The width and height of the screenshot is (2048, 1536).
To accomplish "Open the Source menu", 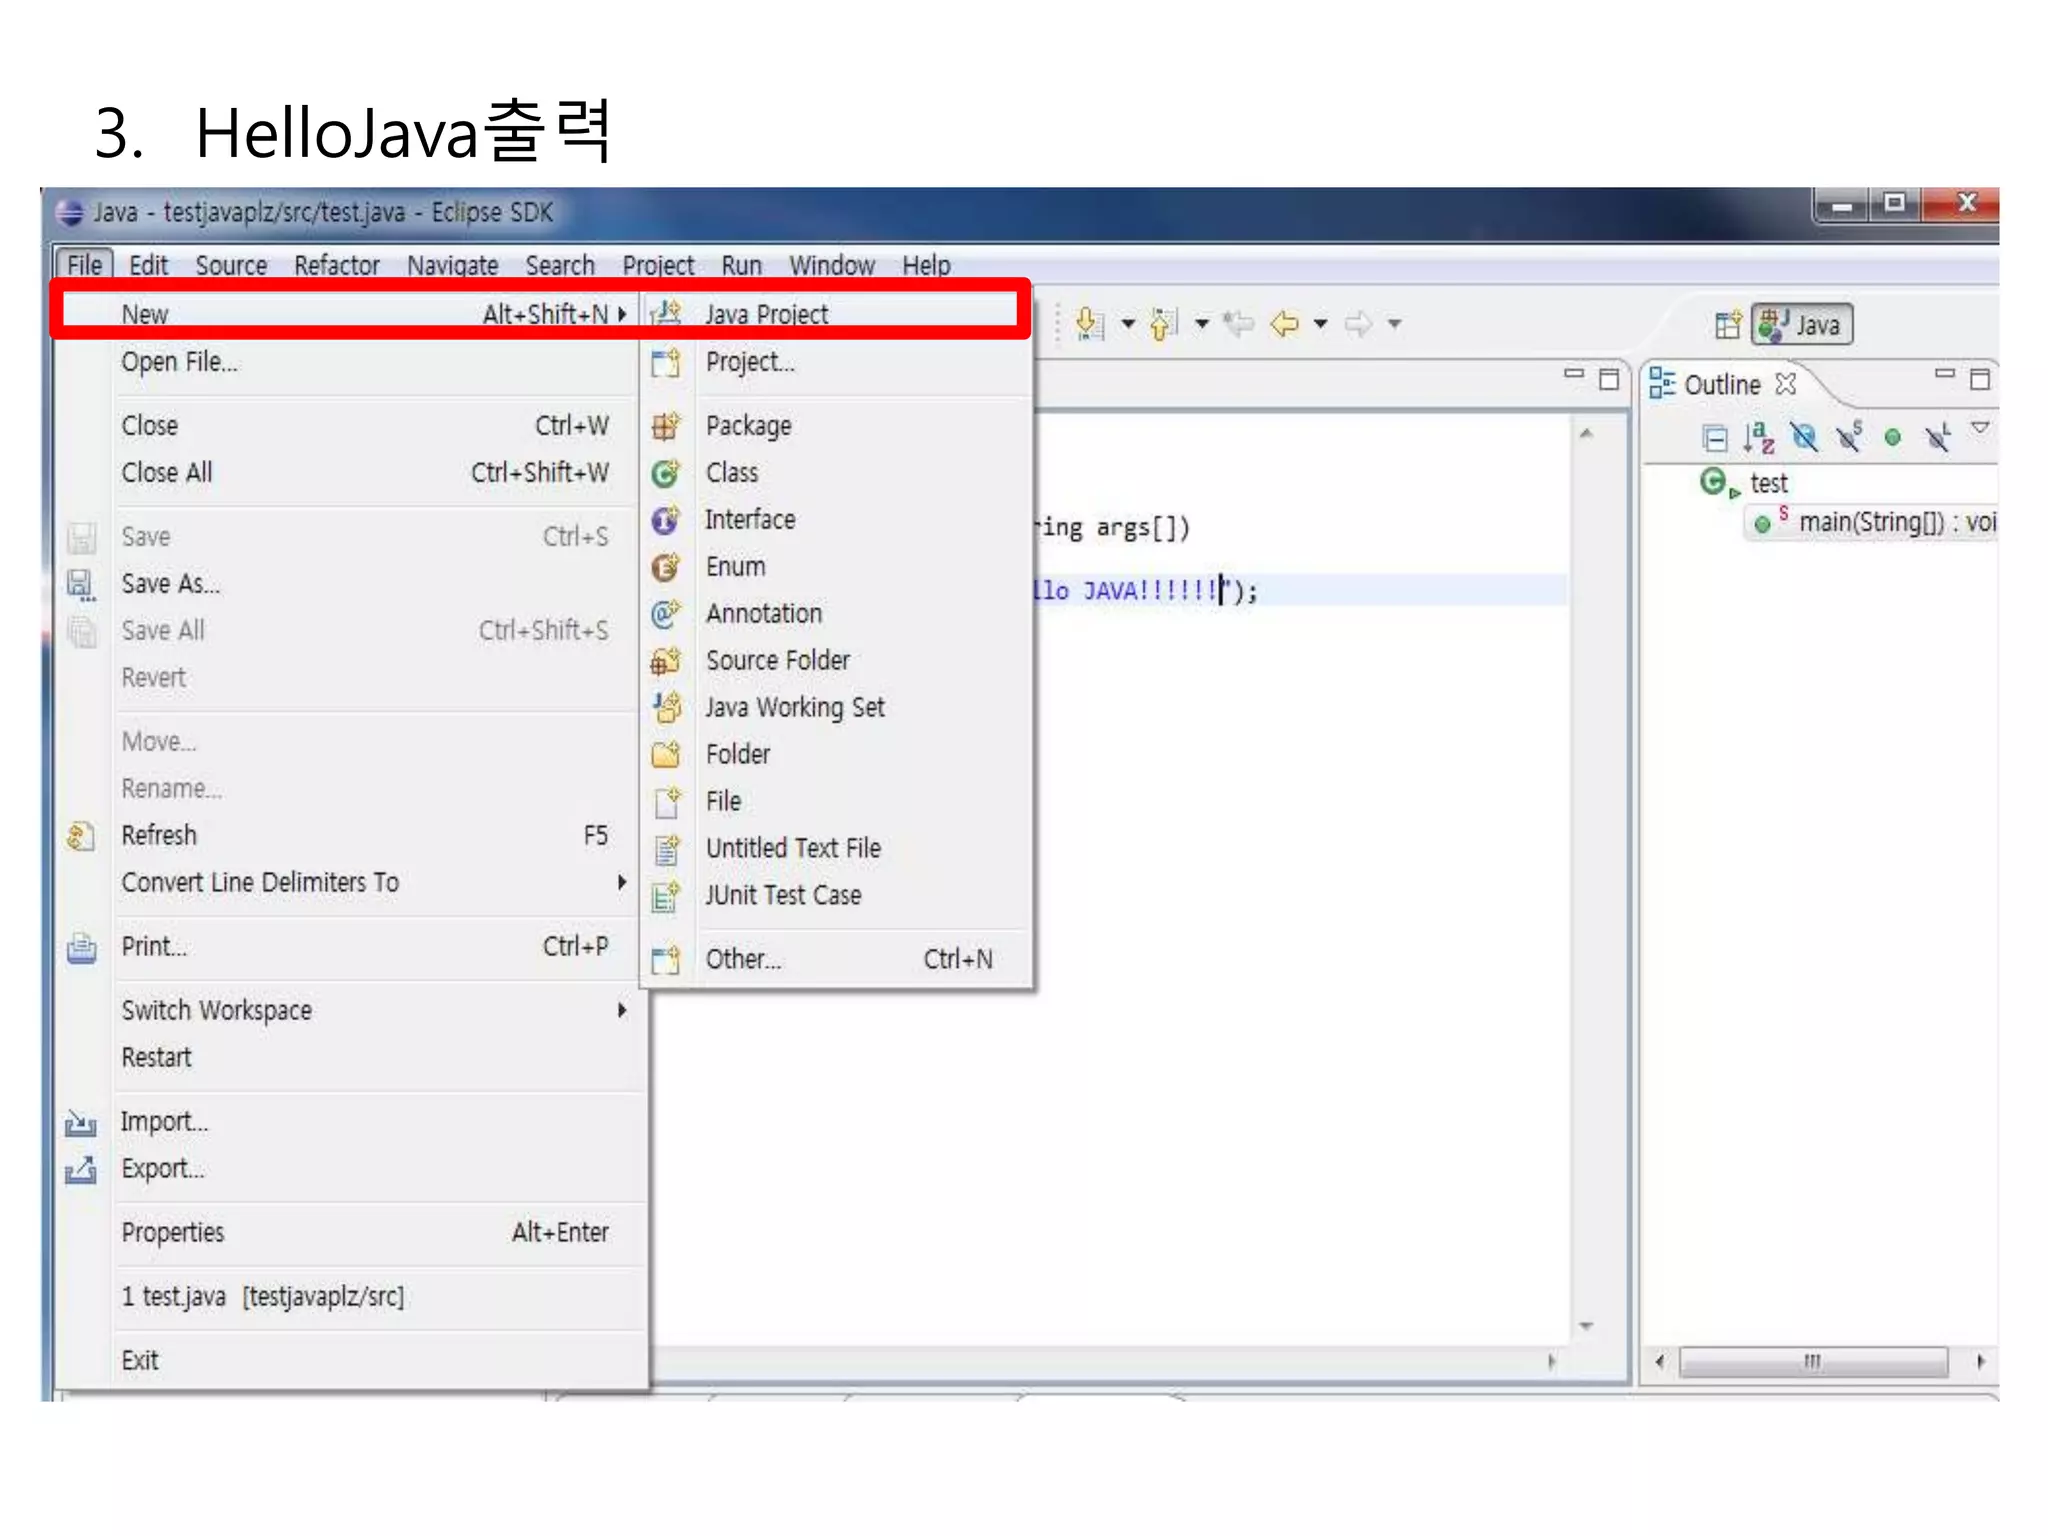I will [231, 265].
